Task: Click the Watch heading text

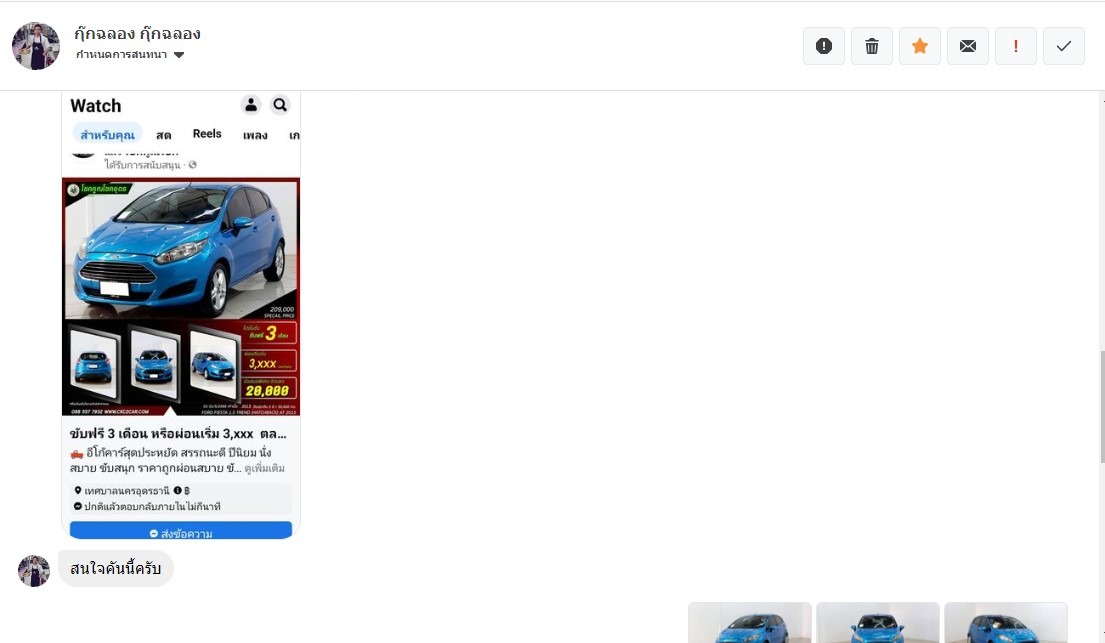Action: pos(96,106)
